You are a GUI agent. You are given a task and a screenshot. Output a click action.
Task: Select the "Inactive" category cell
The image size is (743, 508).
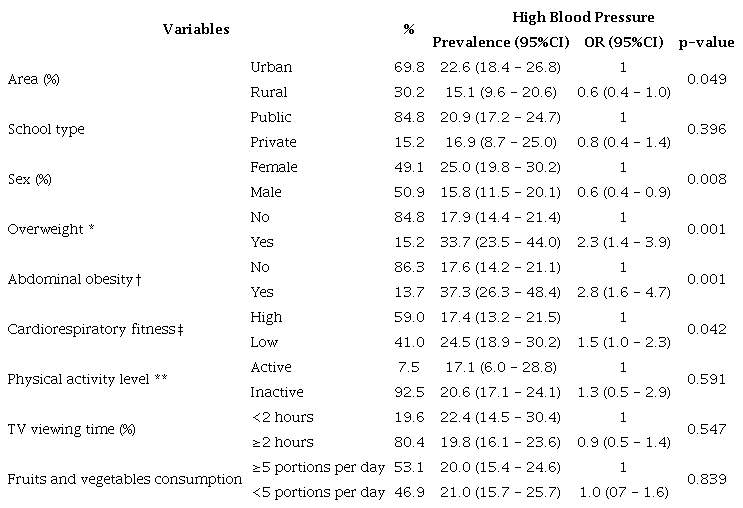click(277, 392)
